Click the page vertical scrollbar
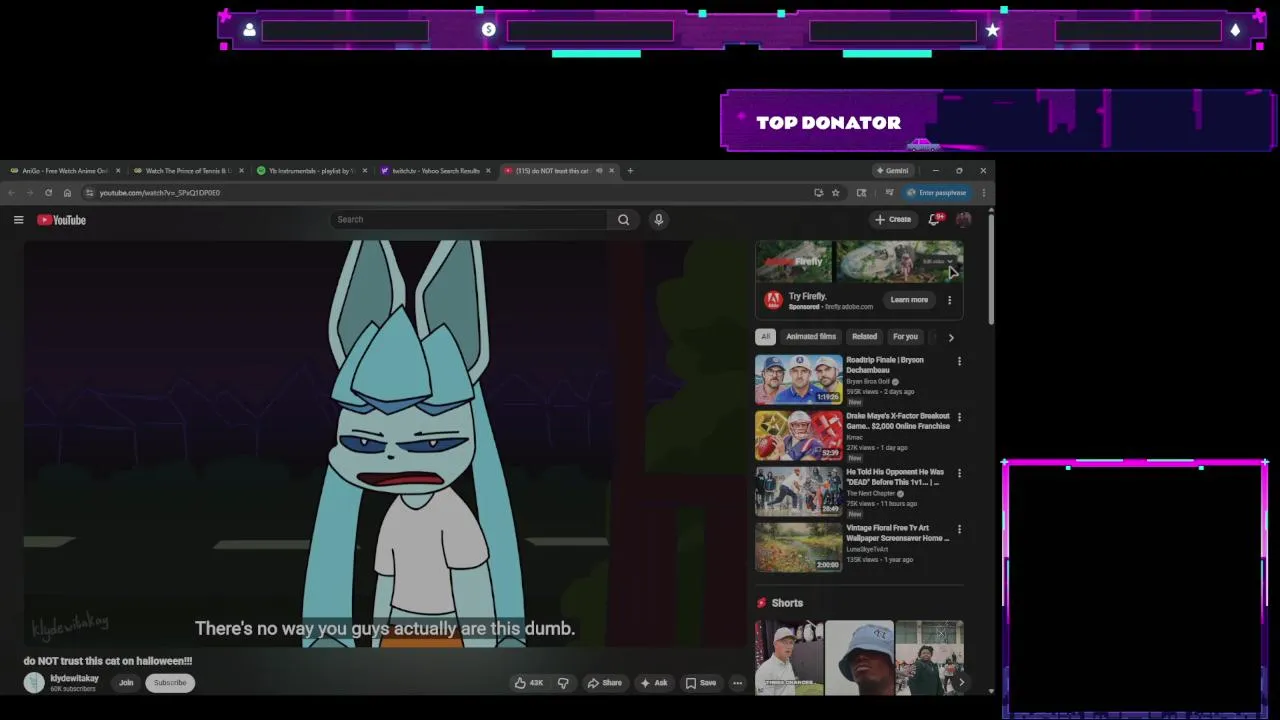 (991, 268)
